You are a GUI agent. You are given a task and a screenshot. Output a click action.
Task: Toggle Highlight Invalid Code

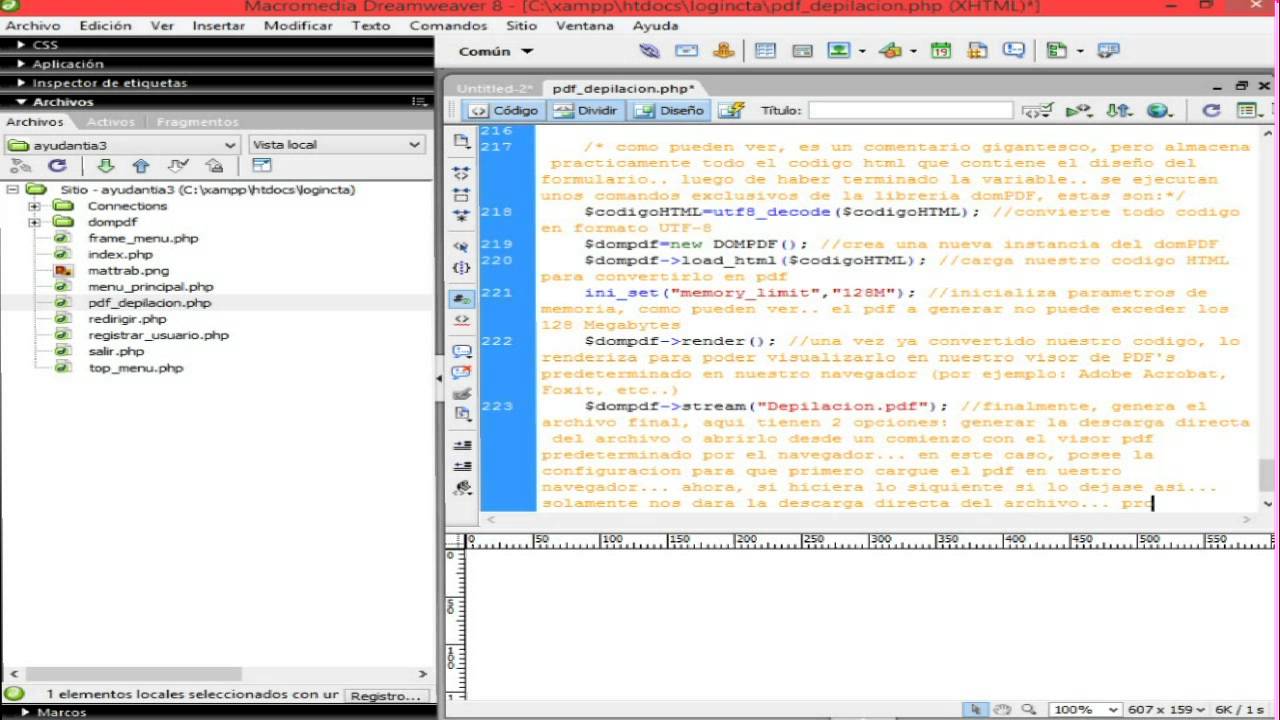click(461, 319)
